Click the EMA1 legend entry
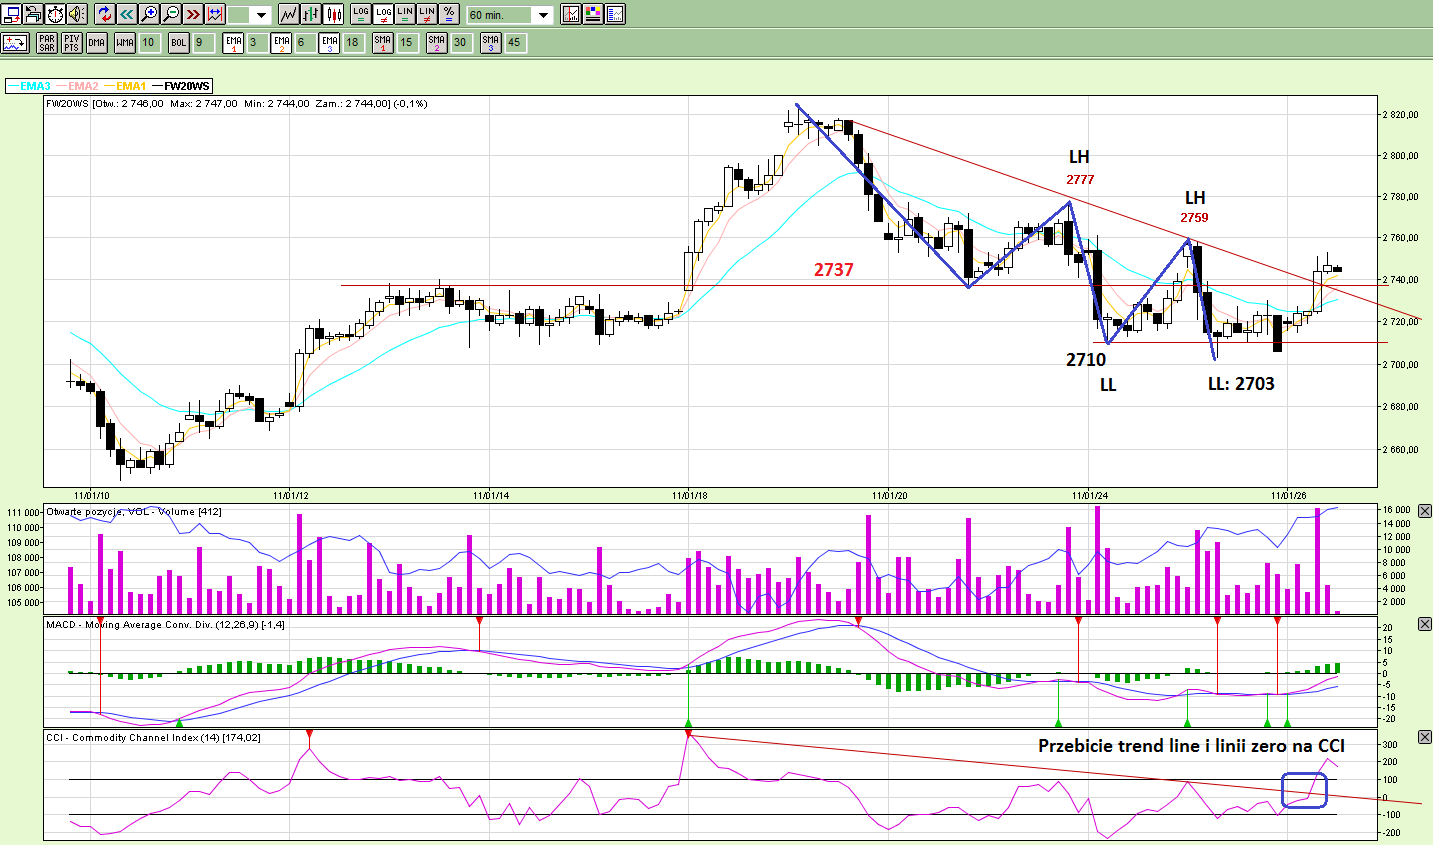Image resolution: width=1433 pixels, height=845 pixels. [x=125, y=86]
